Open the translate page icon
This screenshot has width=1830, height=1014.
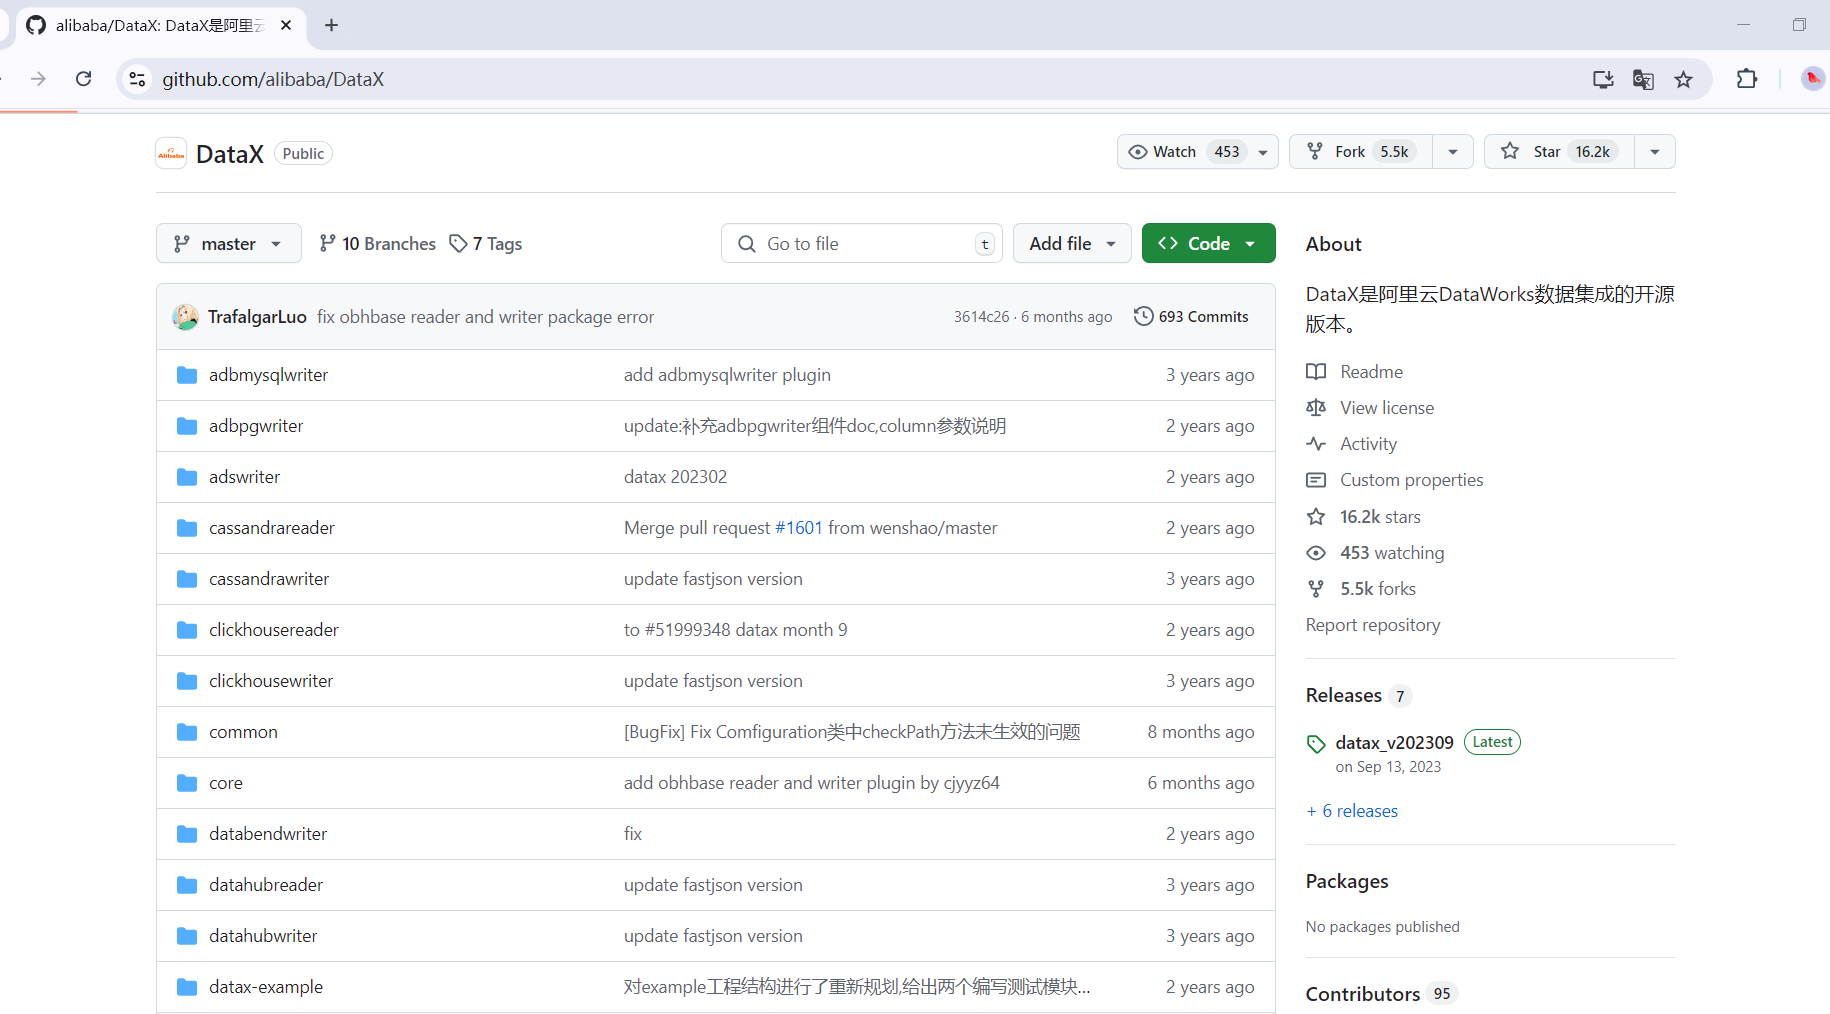point(1643,79)
